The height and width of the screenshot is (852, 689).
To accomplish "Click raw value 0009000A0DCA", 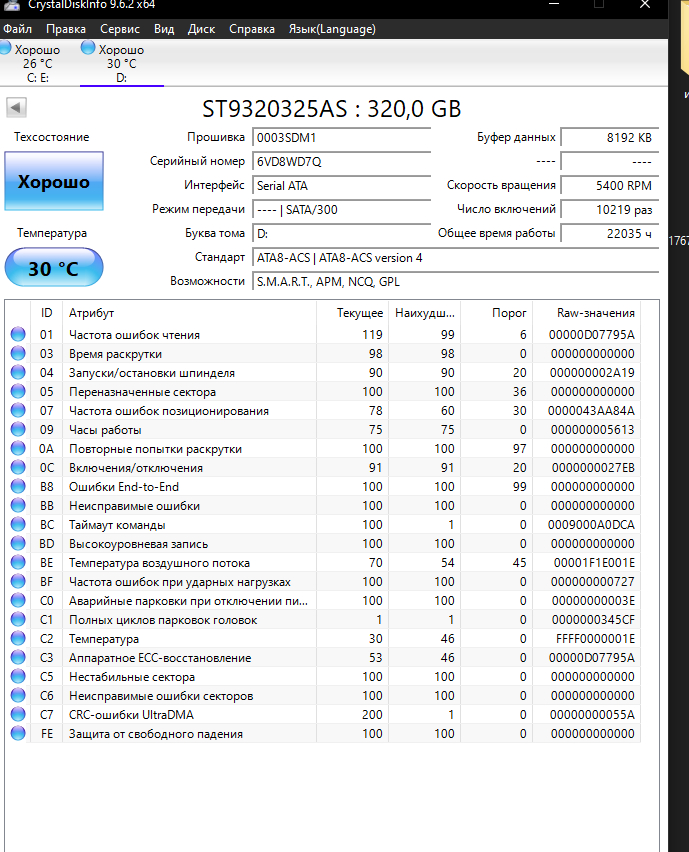I will (x=591, y=524).
